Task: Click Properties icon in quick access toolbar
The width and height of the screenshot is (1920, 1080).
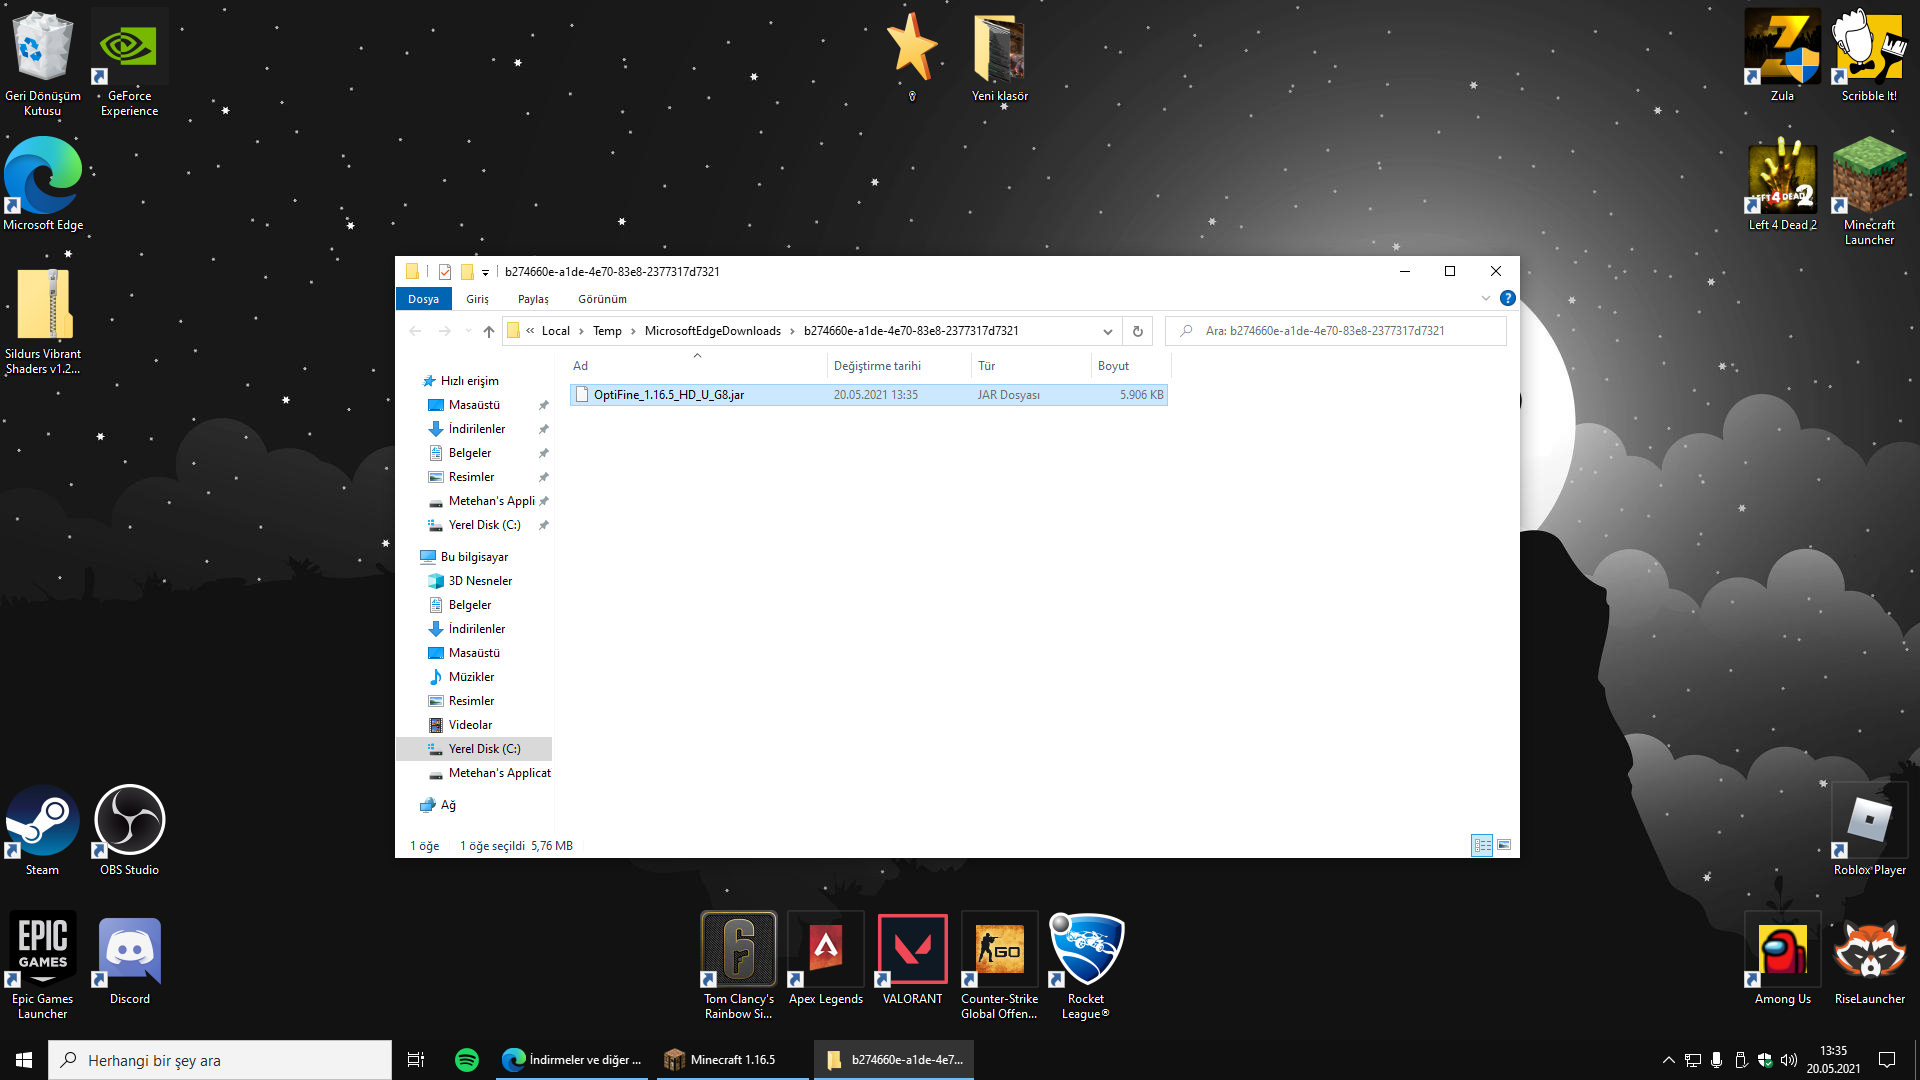Action: pos(445,272)
